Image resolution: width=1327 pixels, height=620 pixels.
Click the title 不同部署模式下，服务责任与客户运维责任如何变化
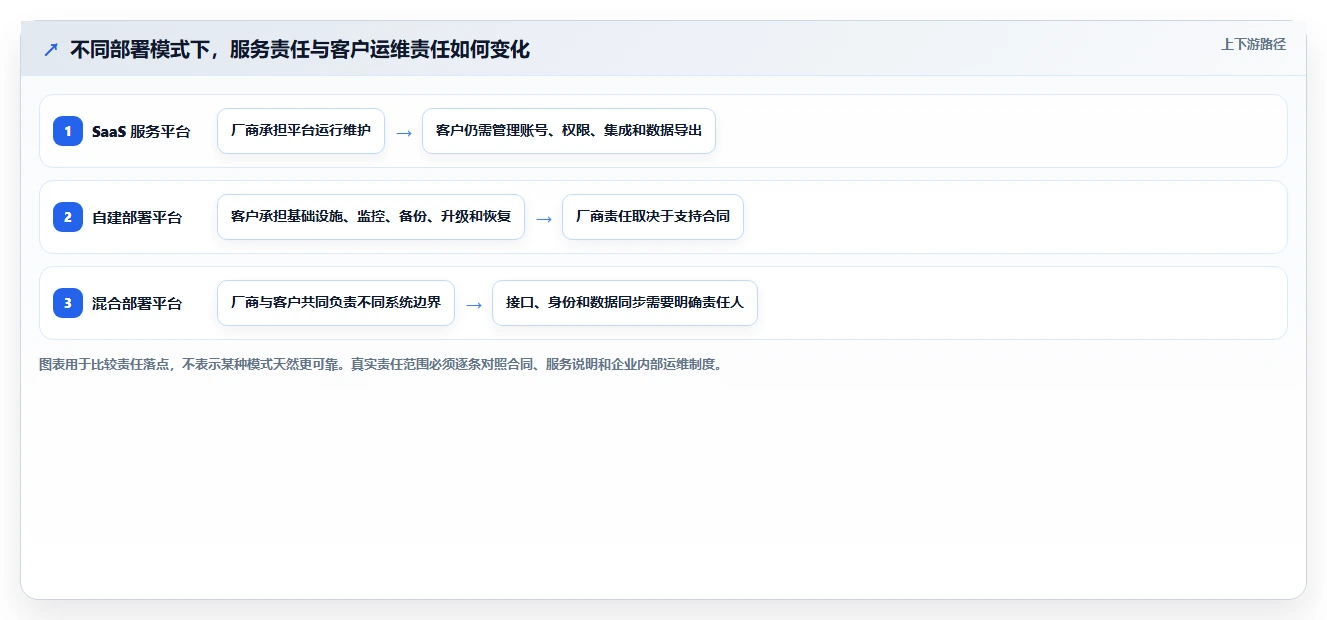coord(300,49)
